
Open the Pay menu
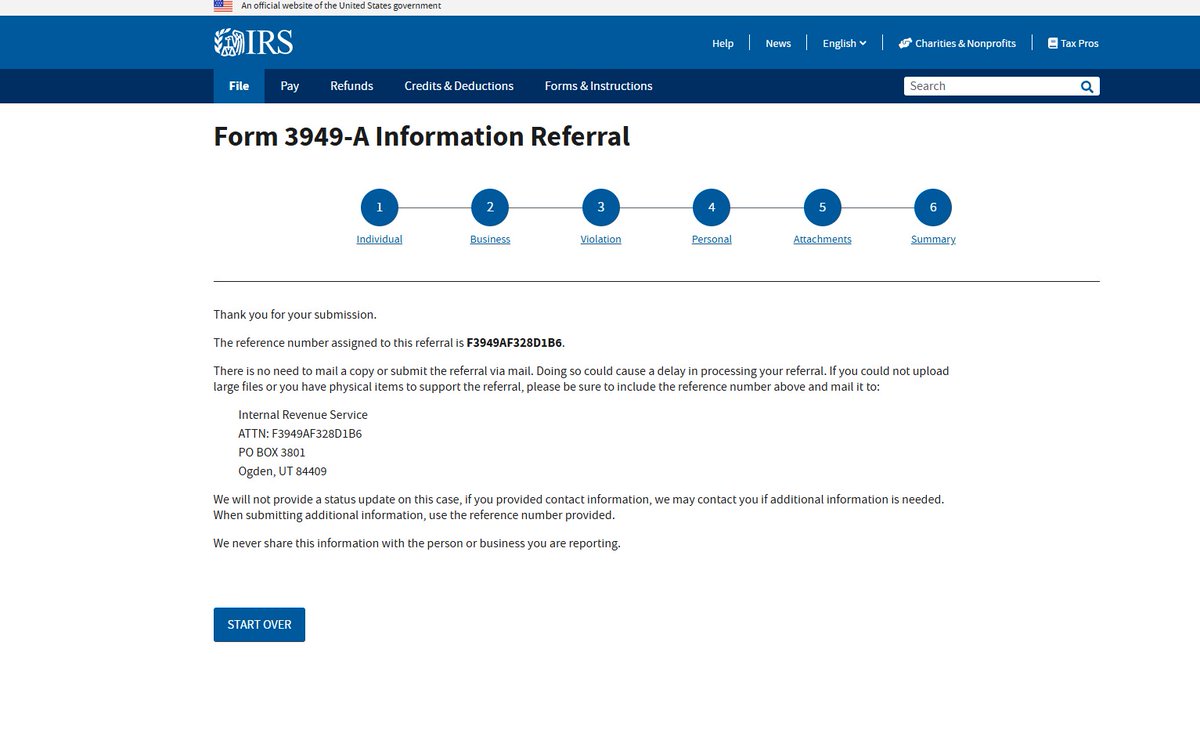point(290,86)
